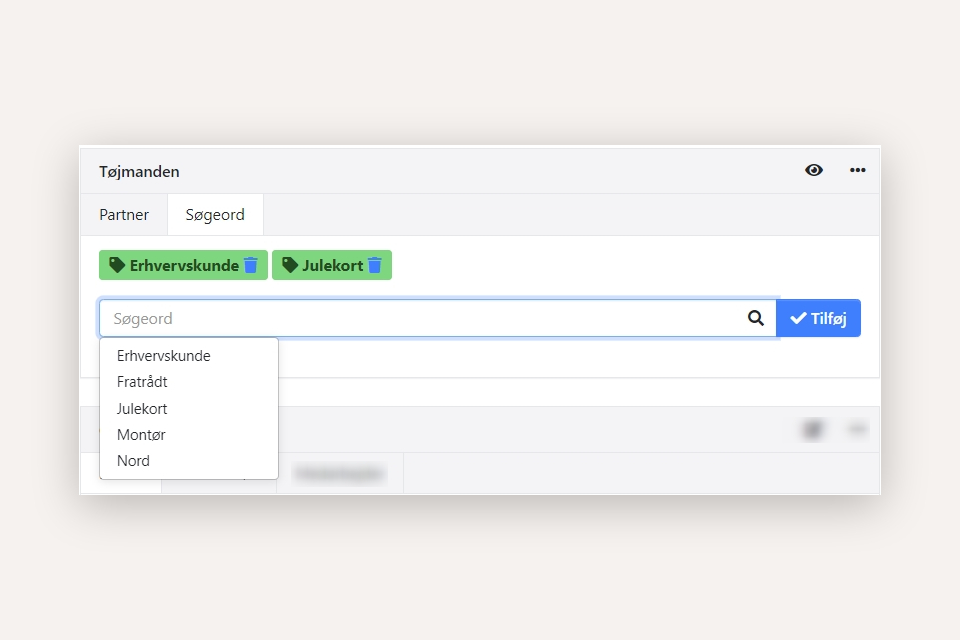Remove the Julekort tag with trash icon
The height and width of the screenshot is (640, 960).
click(375, 265)
